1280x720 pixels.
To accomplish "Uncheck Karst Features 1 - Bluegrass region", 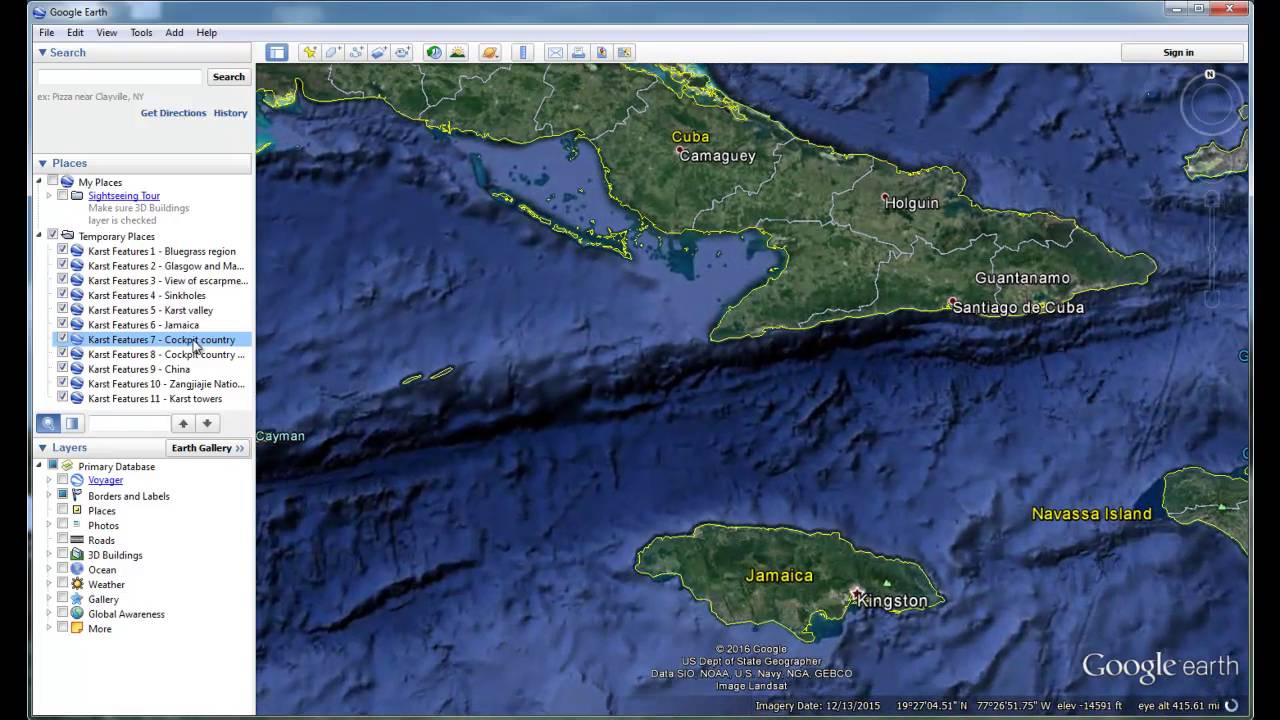I will point(63,251).
